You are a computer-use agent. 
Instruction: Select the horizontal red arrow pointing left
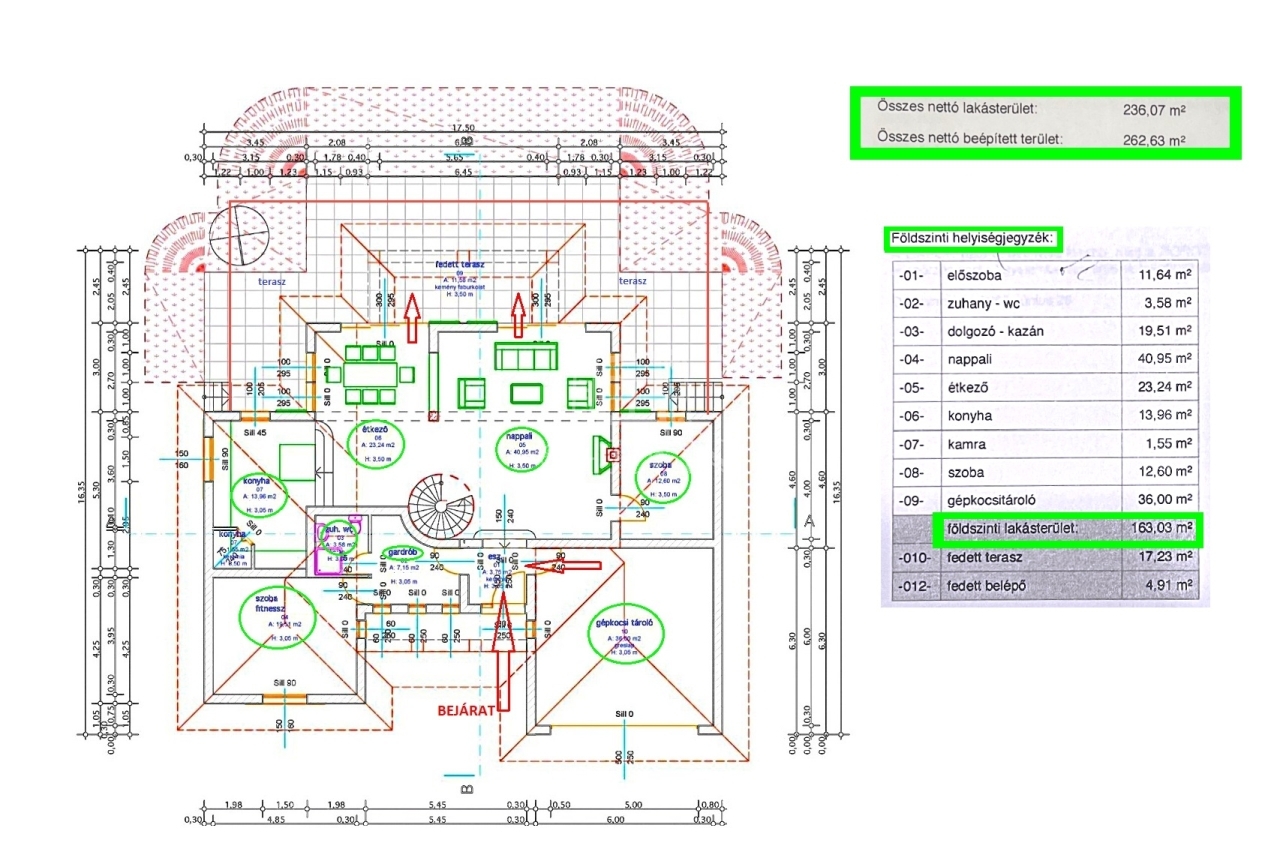point(563,567)
